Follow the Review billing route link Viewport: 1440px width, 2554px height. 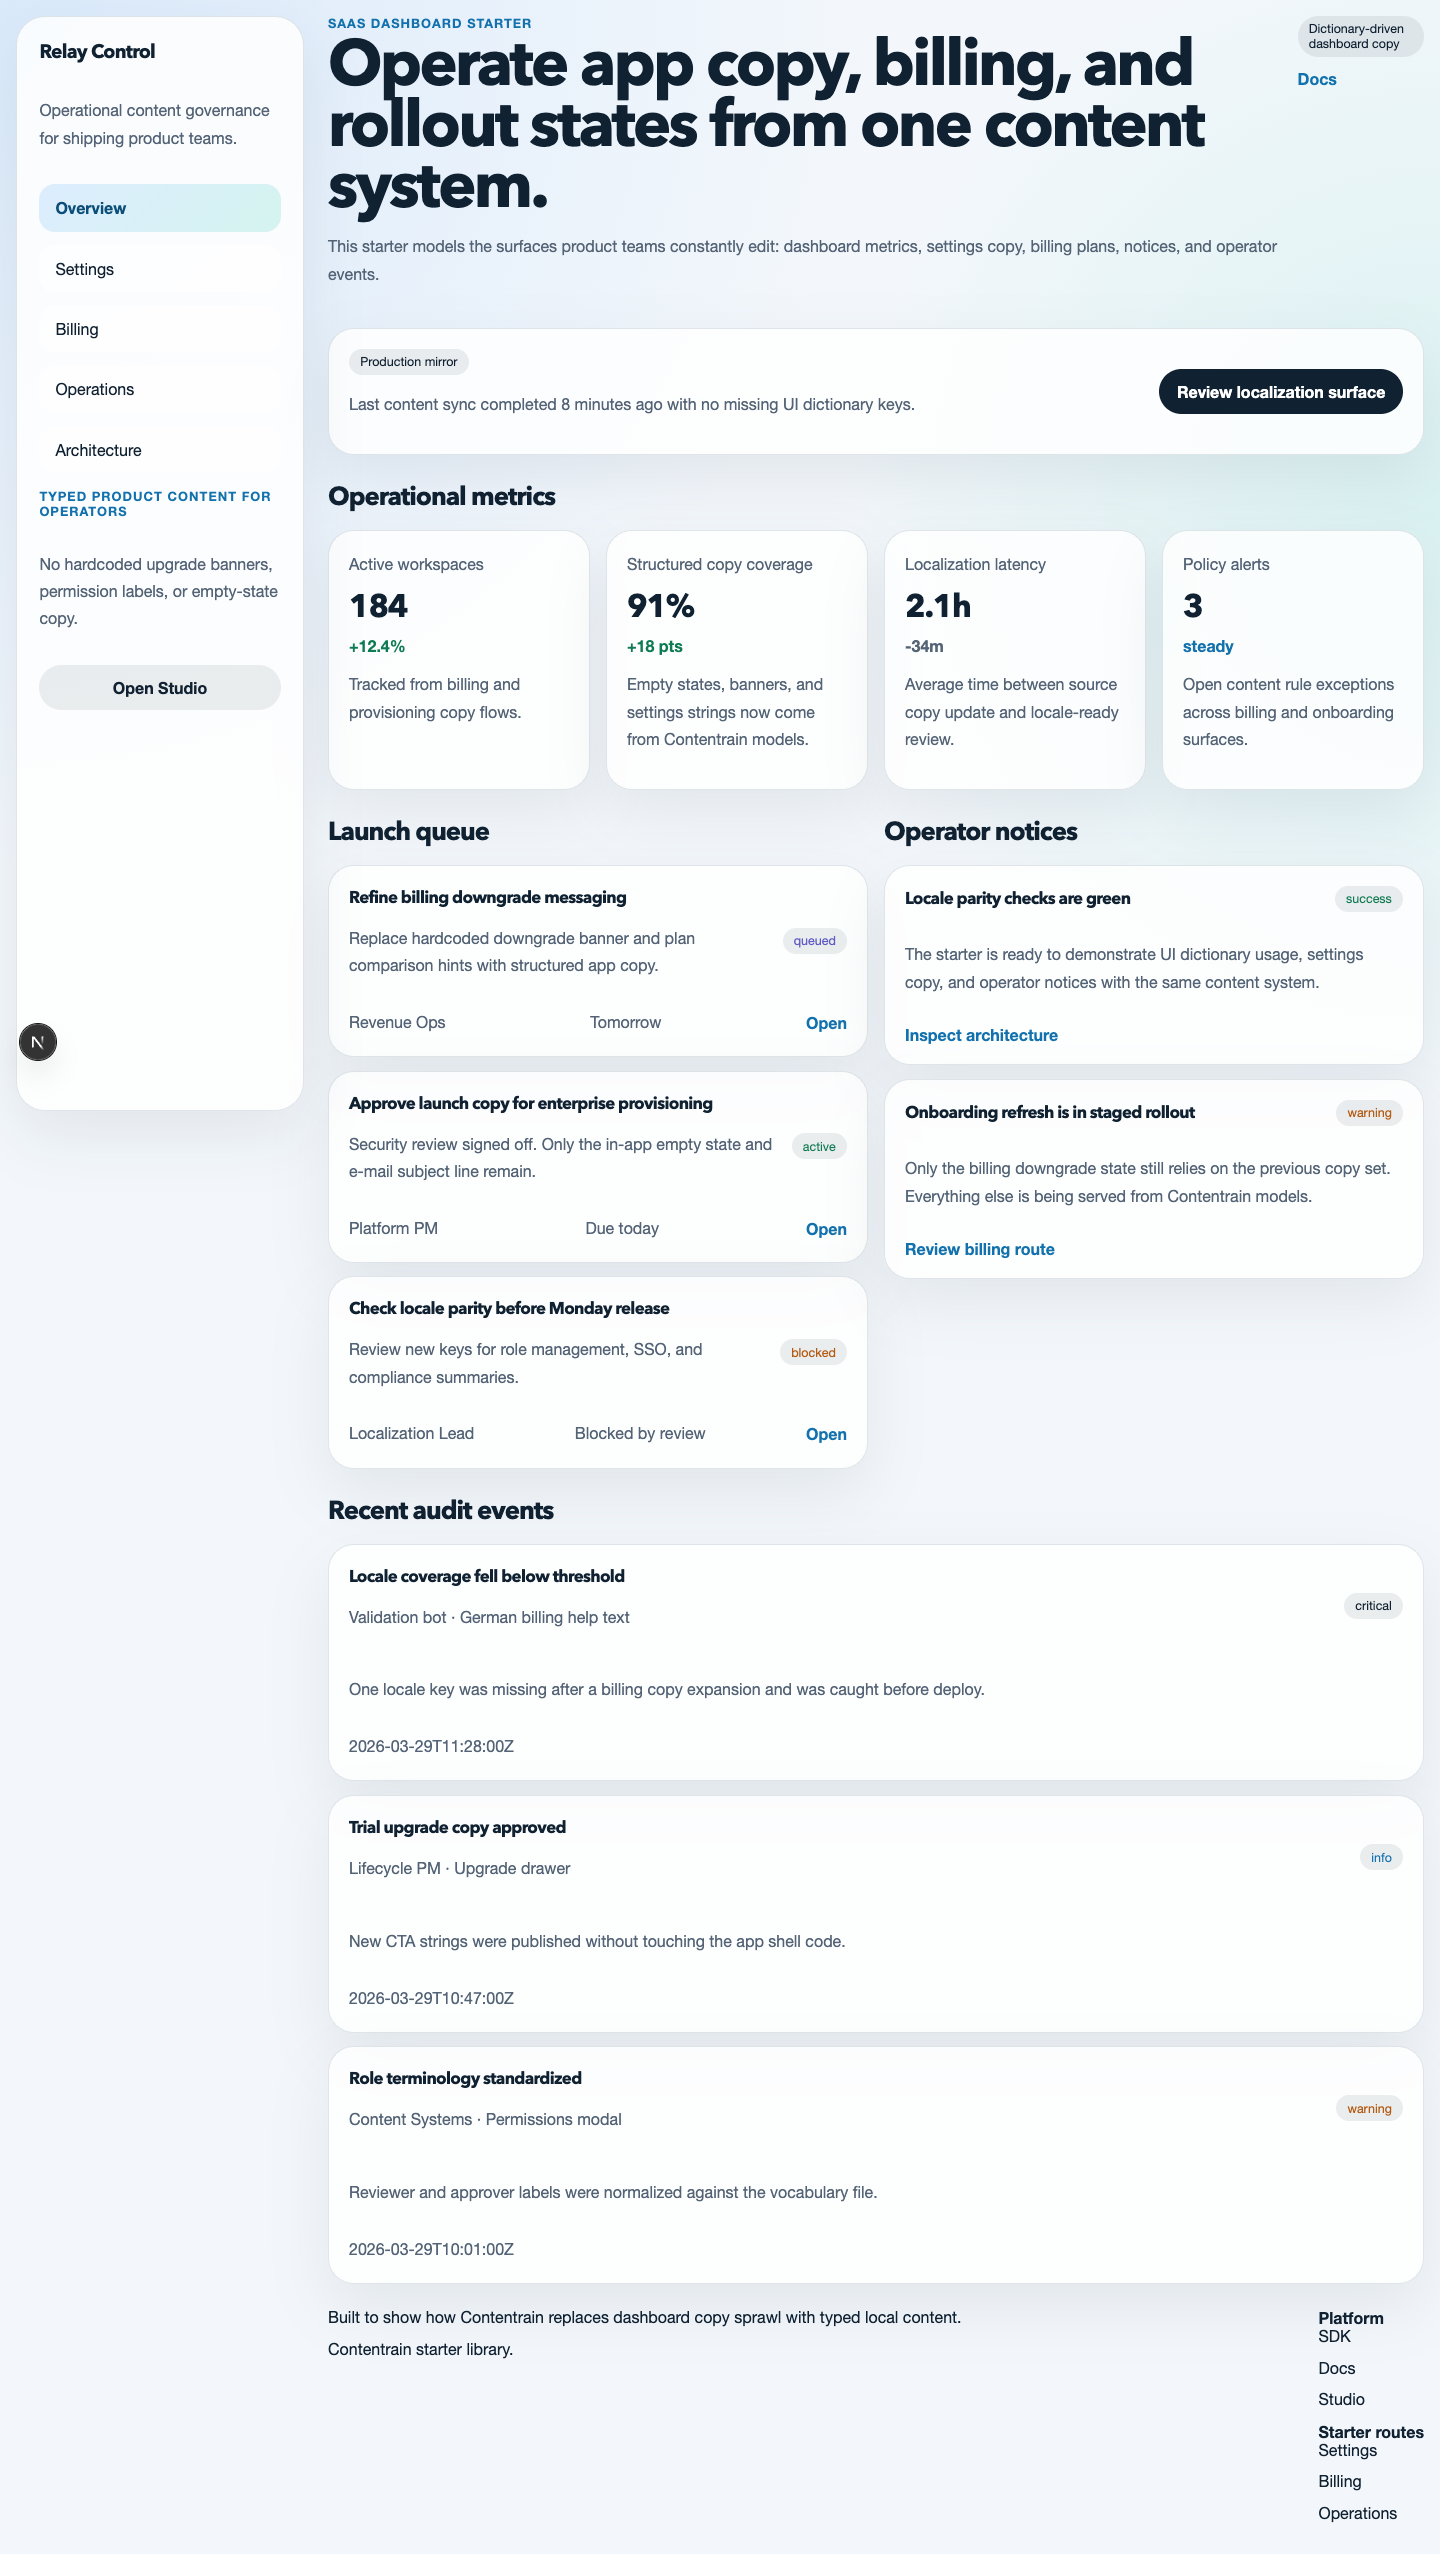tap(980, 1249)
